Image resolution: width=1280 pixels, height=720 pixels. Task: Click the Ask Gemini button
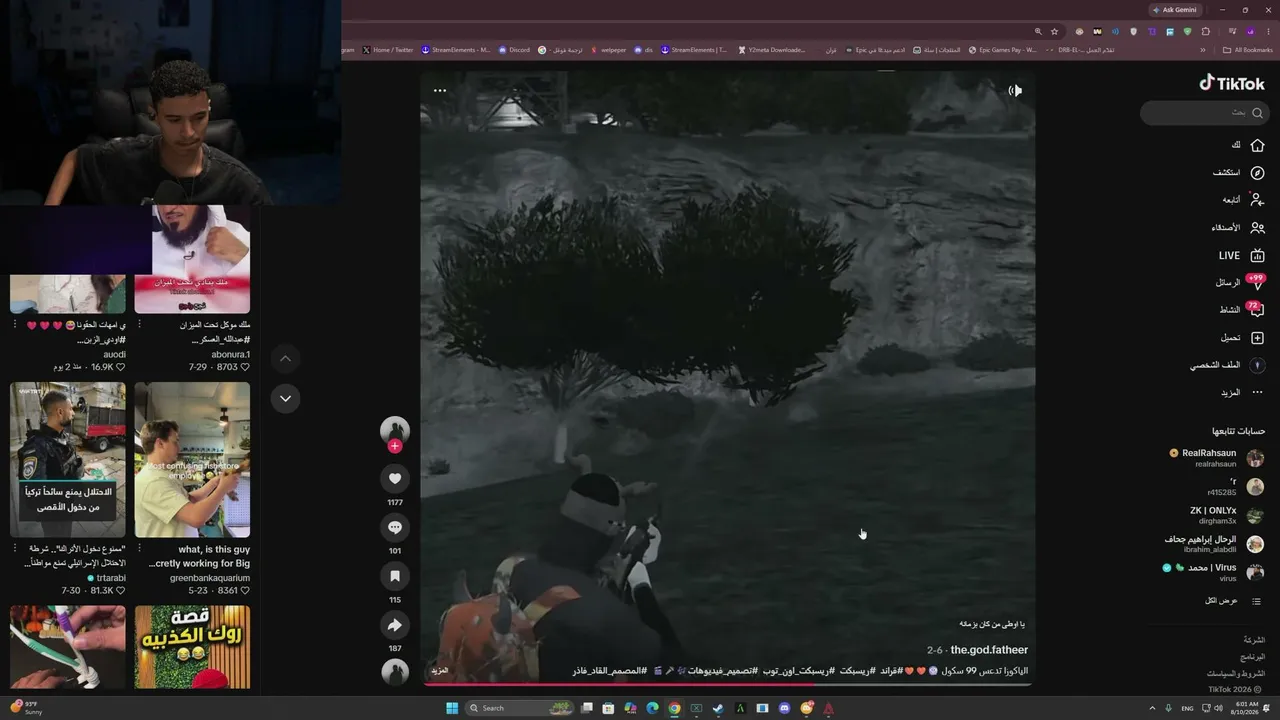click(1175, 10)
